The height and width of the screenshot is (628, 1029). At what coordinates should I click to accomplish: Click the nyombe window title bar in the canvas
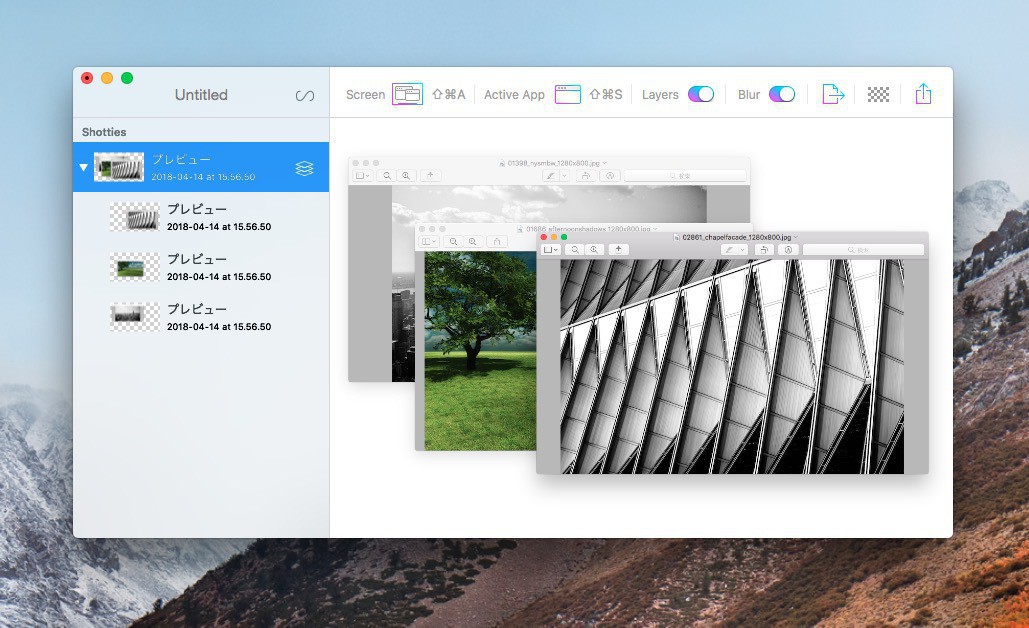click(548, 162)
